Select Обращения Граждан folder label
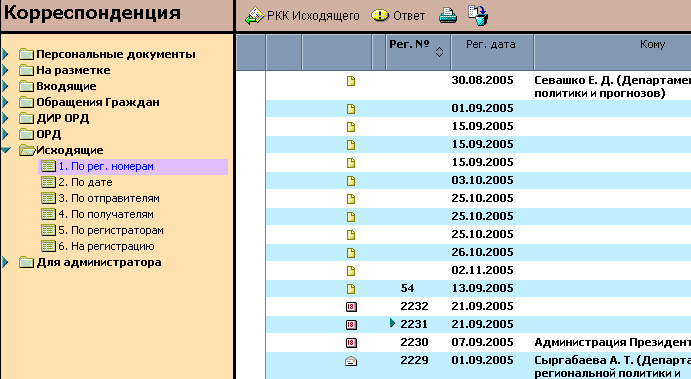The width and height of the screenshot is (691, 379). pyautogui.click(x=98, y=102)
